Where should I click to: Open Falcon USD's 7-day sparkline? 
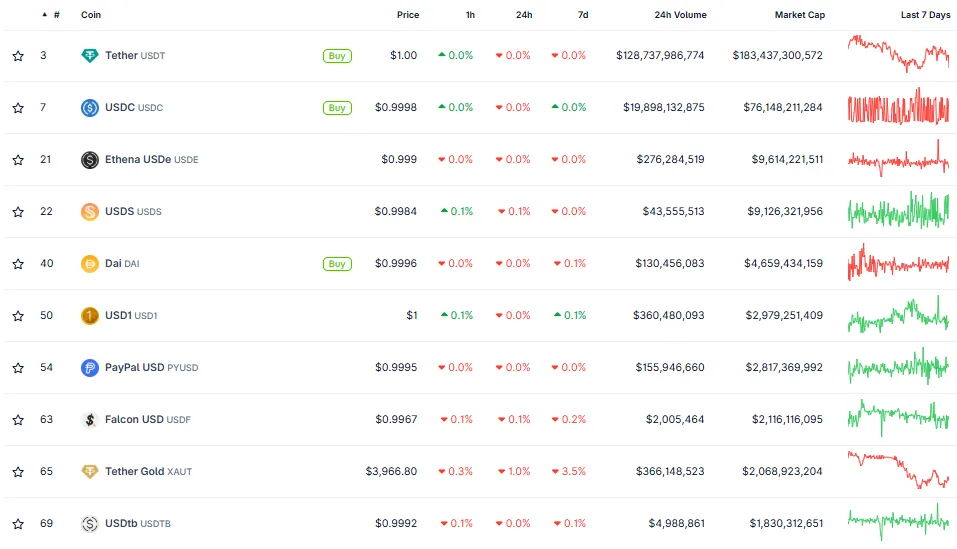click(898, 418)
